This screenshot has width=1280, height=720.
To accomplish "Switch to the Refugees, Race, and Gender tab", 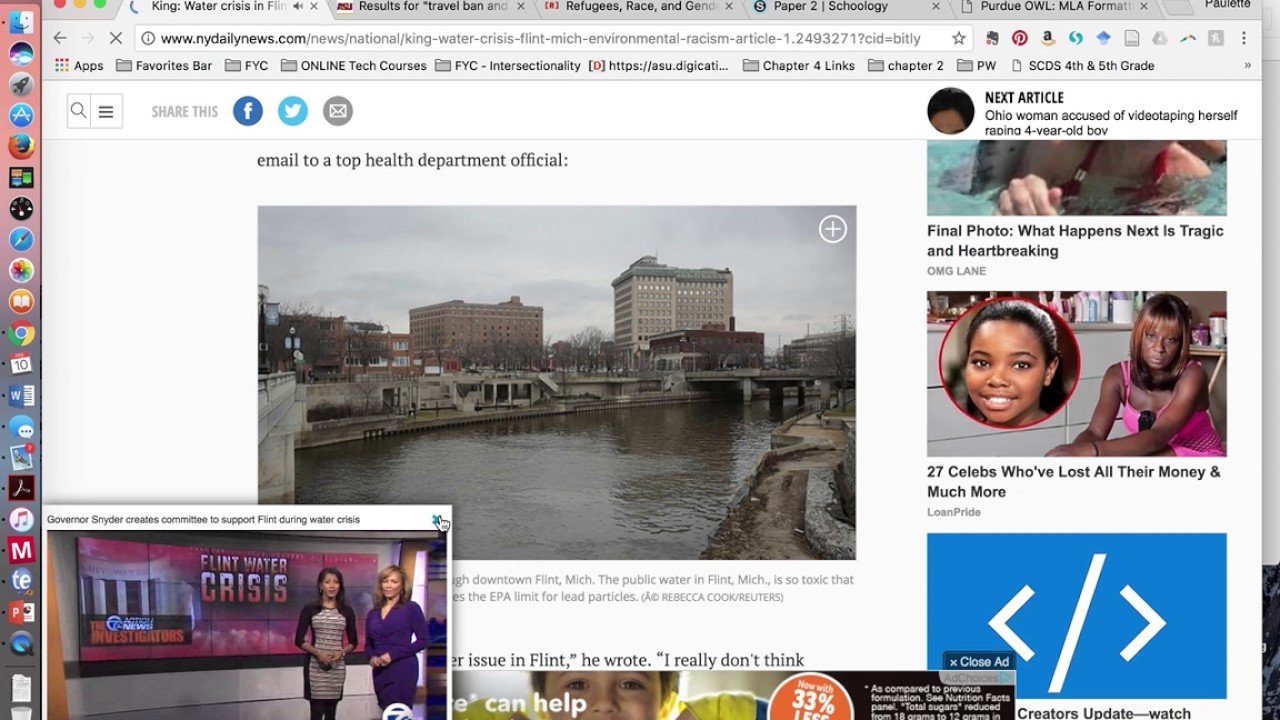I will 640,6.
